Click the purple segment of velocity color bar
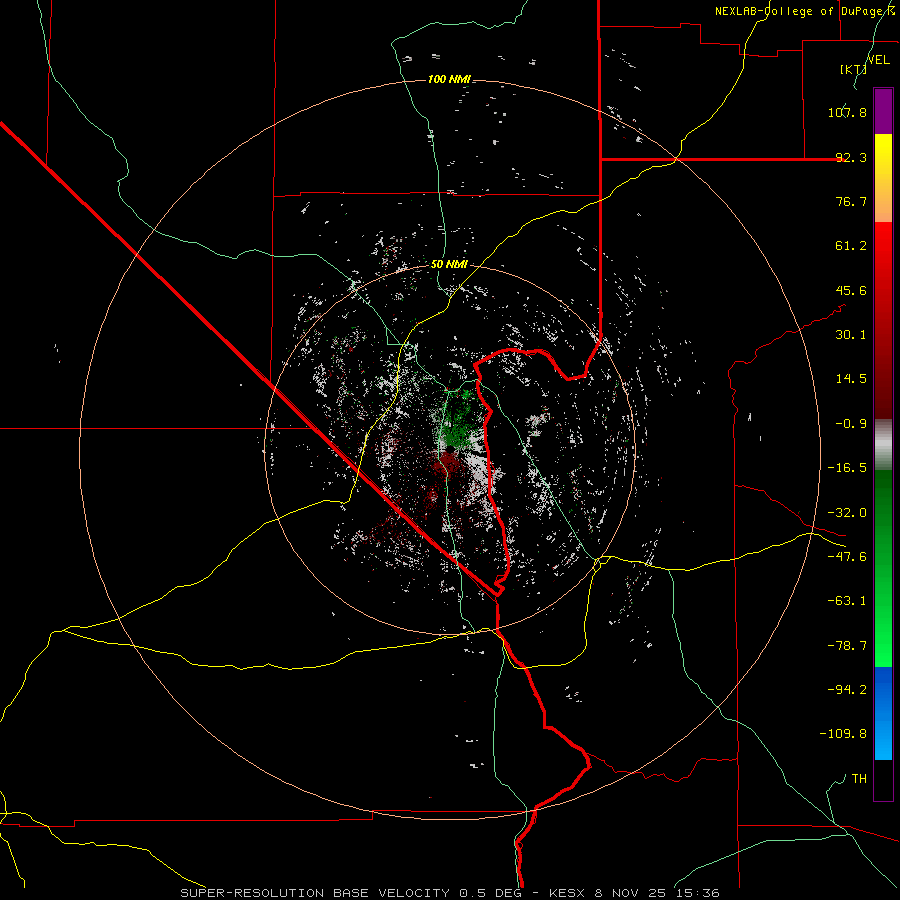 point(883,112)
